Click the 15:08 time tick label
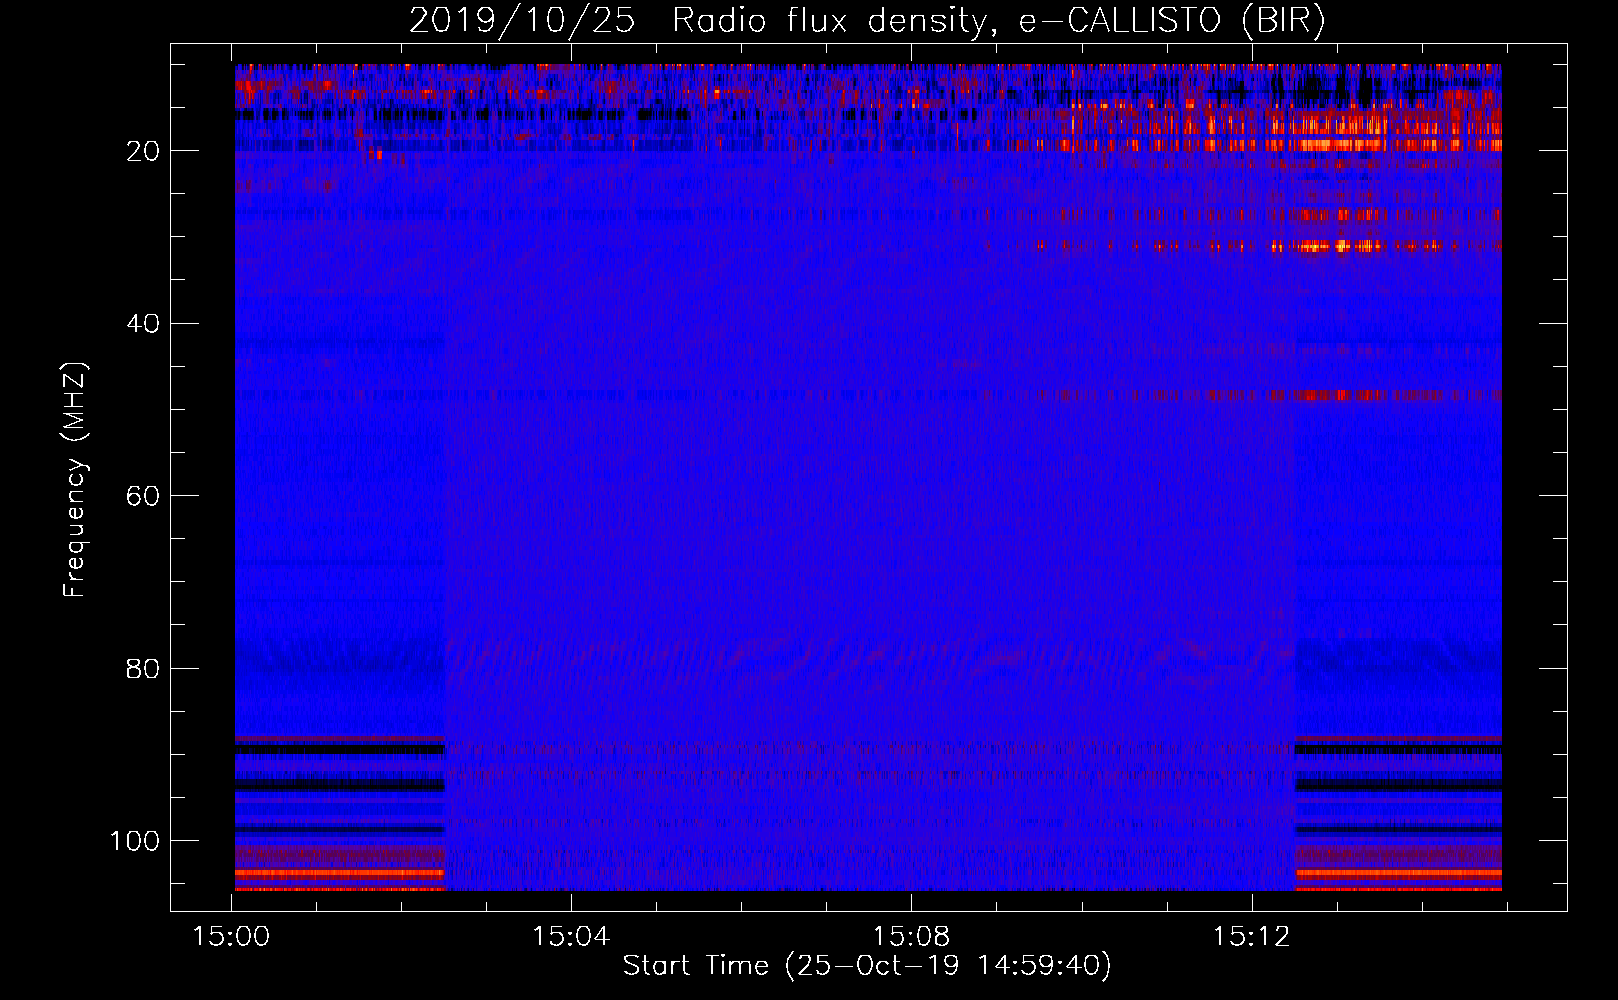 (911, 937)
